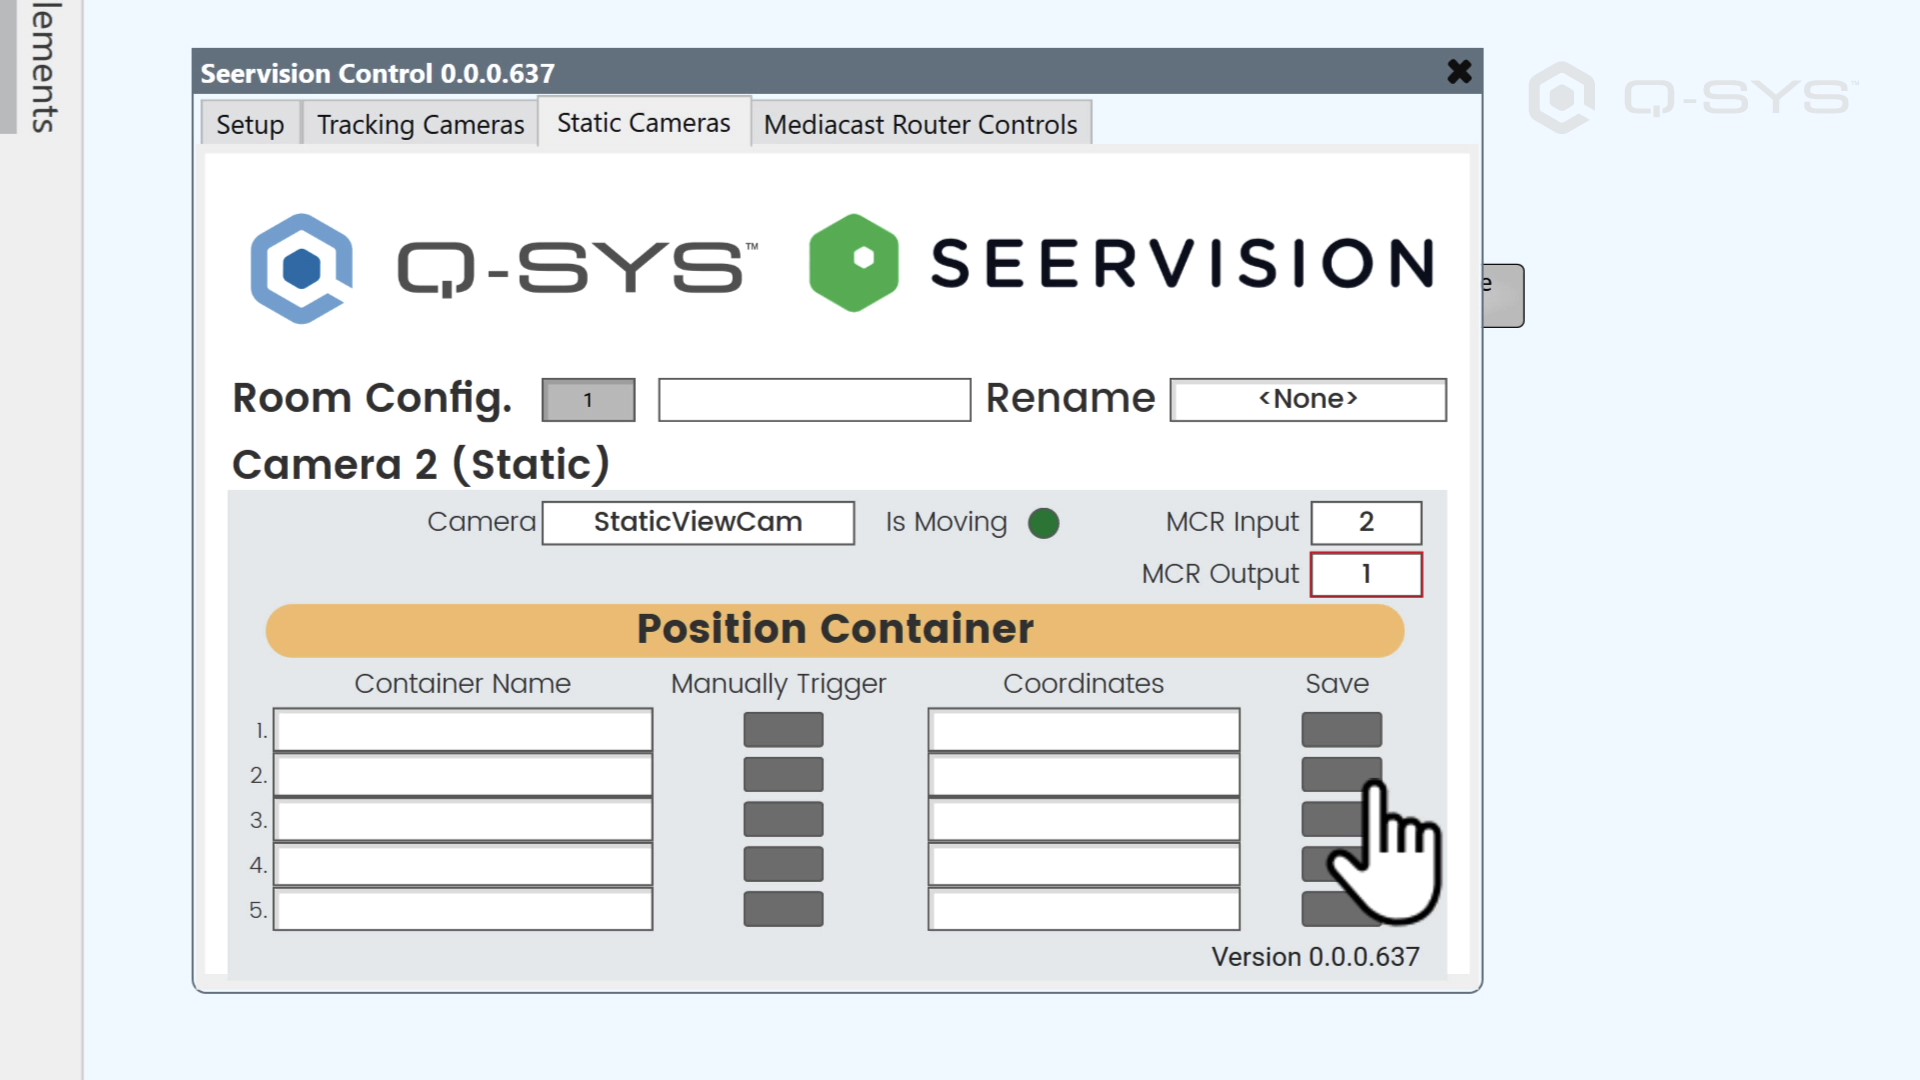Click the MCR Input value field
The width and height of the screenshot is (1920, 1080).
click(x=1366, y=522)
